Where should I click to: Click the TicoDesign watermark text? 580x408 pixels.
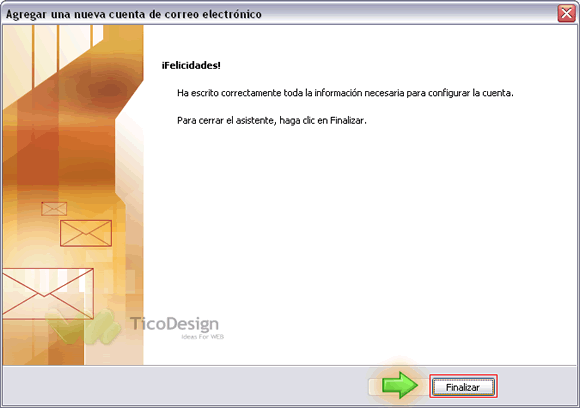coord(174,324)
